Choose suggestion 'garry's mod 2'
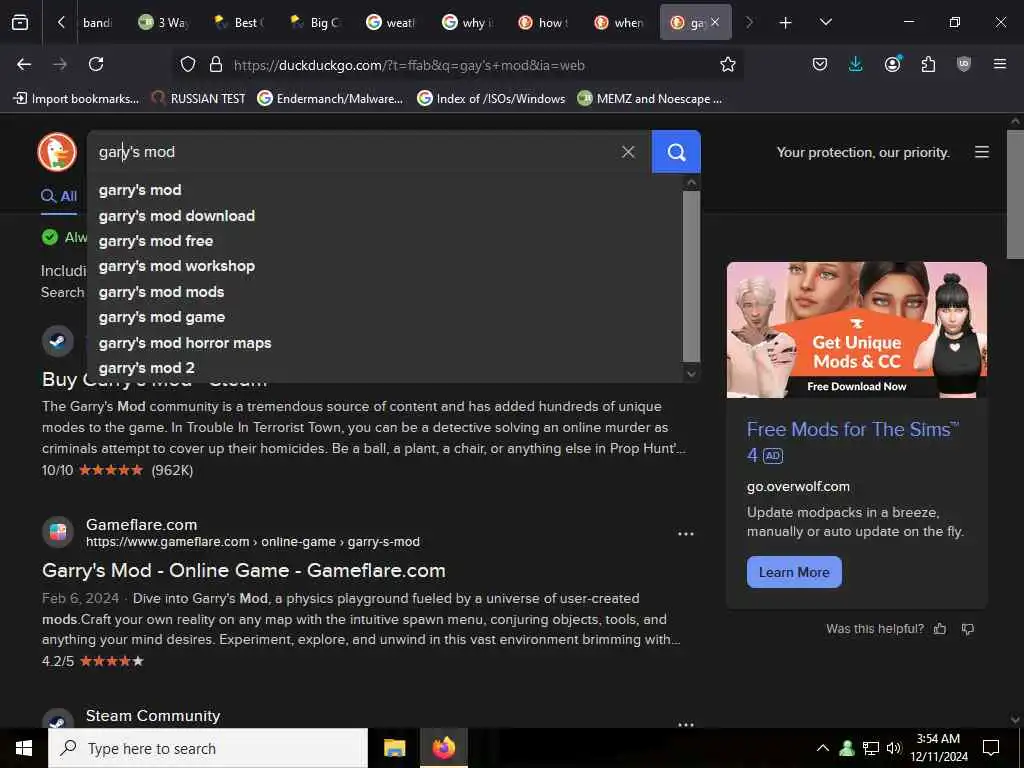Screen dimensions: 1024x768 point(385,368)
